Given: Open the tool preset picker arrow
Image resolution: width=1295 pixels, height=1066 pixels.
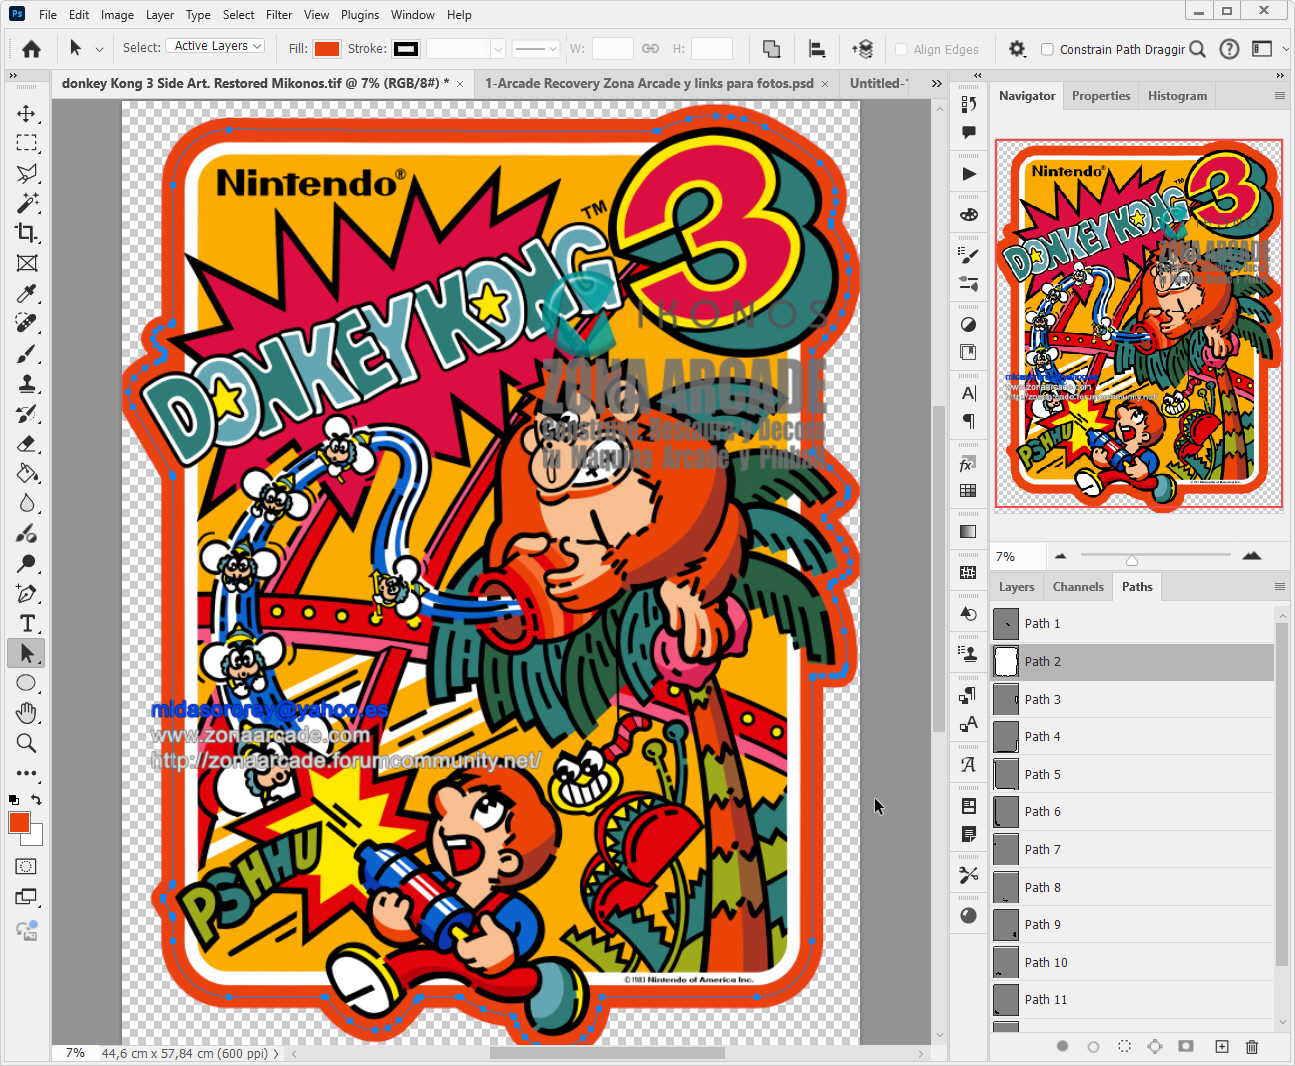Looking at the screenshot, I should 99,49.
